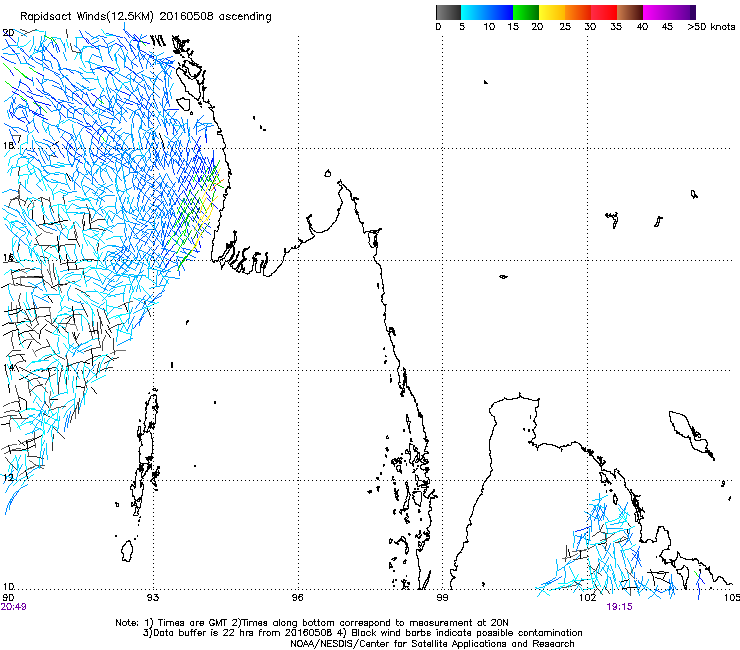Click the 'NOAA/NESDIS/Center for Satellite Applications and Research' credit
The width and height of the screenshot is (740, 650).
coord(432,644)
